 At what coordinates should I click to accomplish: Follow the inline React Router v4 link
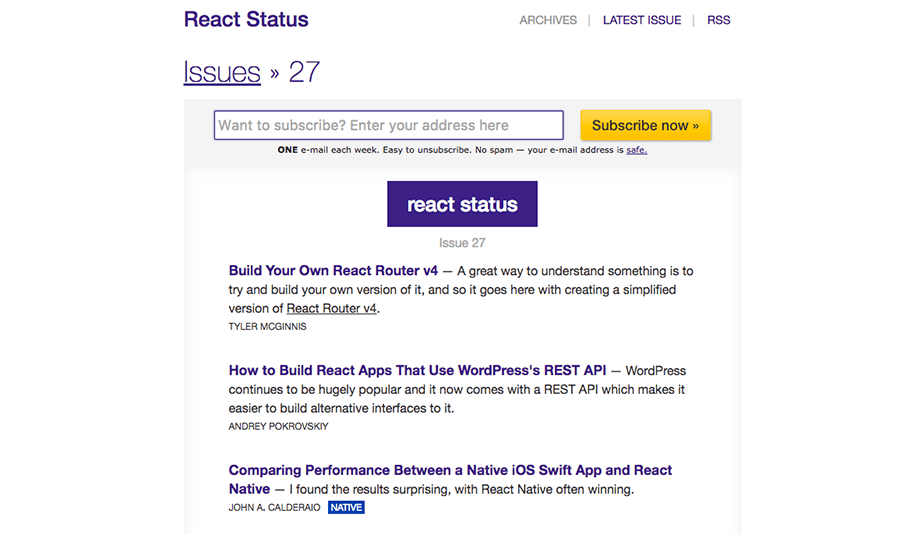[331, 308]
